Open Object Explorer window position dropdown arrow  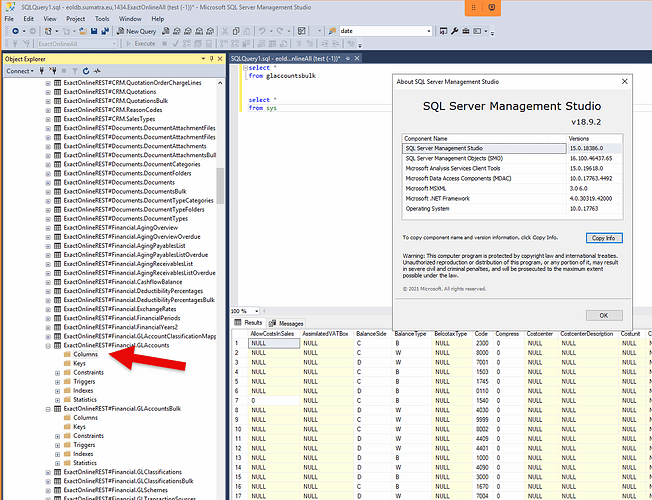tap(203, 59)
